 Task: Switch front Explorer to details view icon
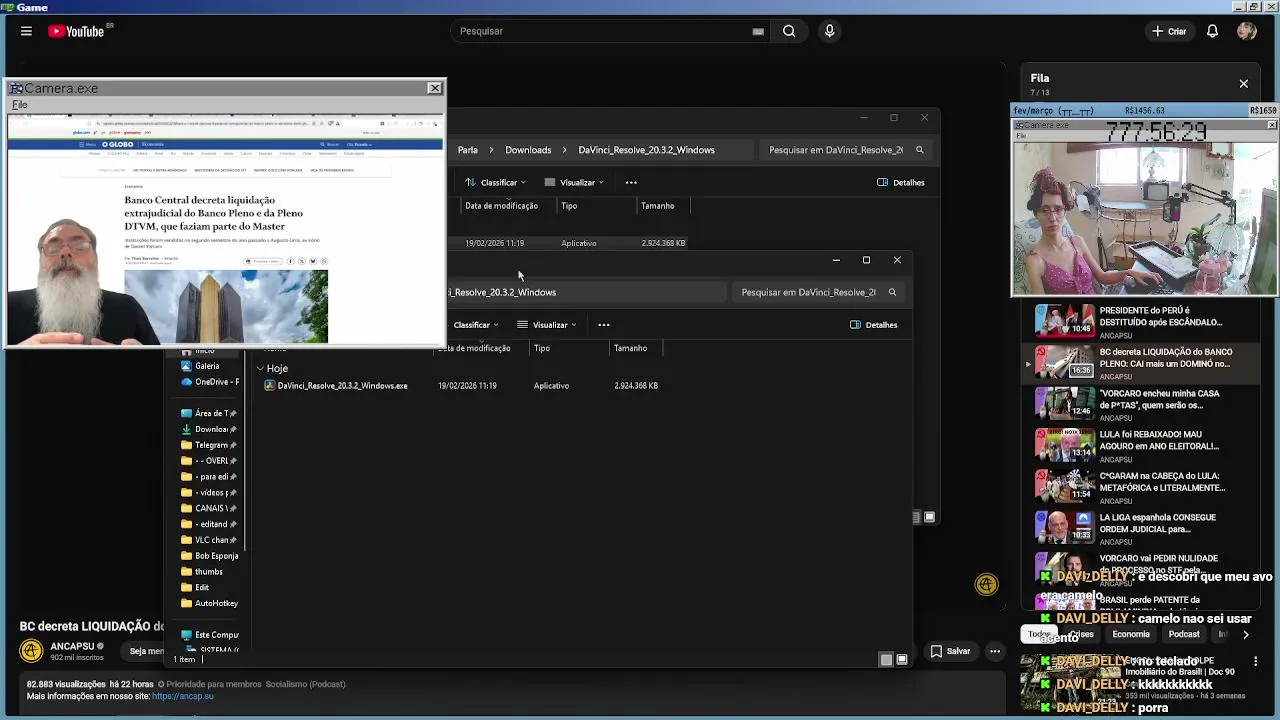[886, 659]
